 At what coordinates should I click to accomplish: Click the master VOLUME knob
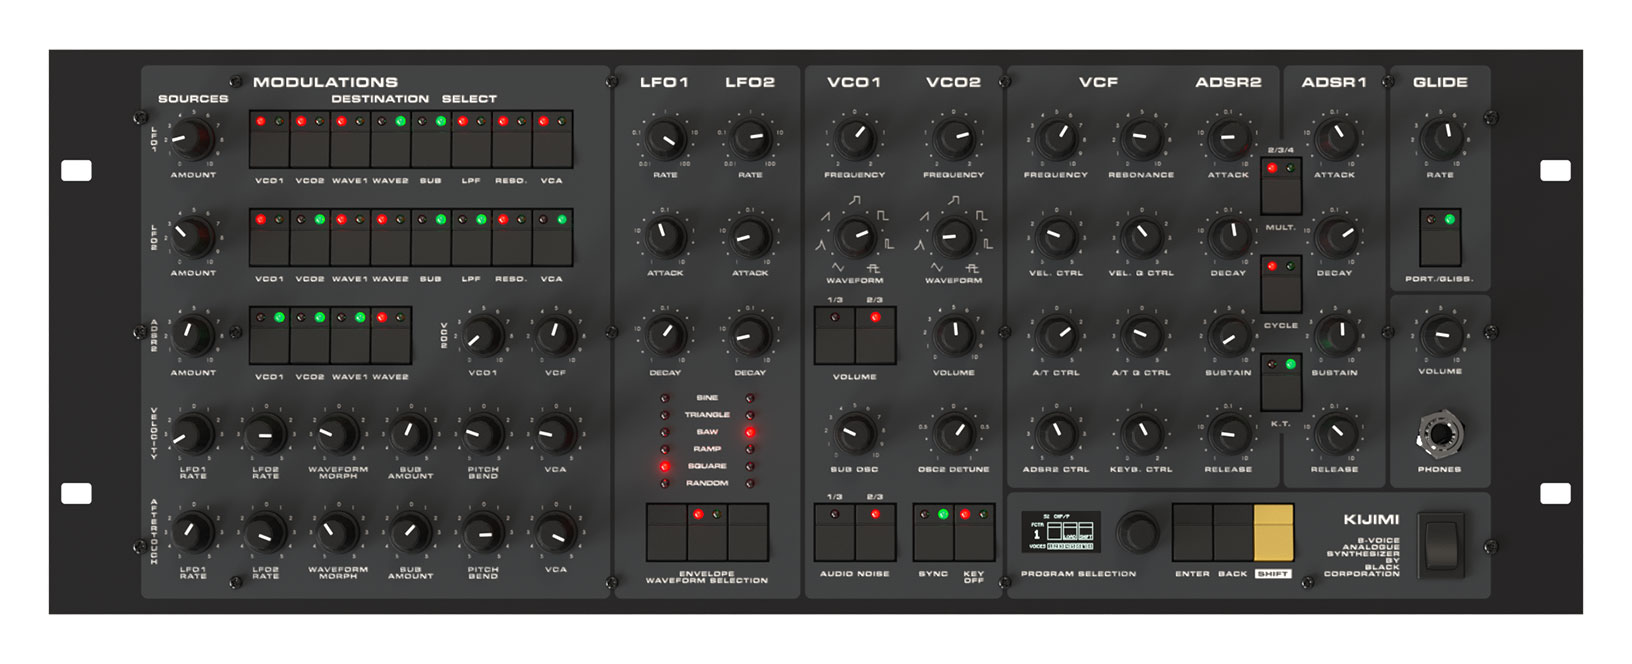pos(1440,336)
